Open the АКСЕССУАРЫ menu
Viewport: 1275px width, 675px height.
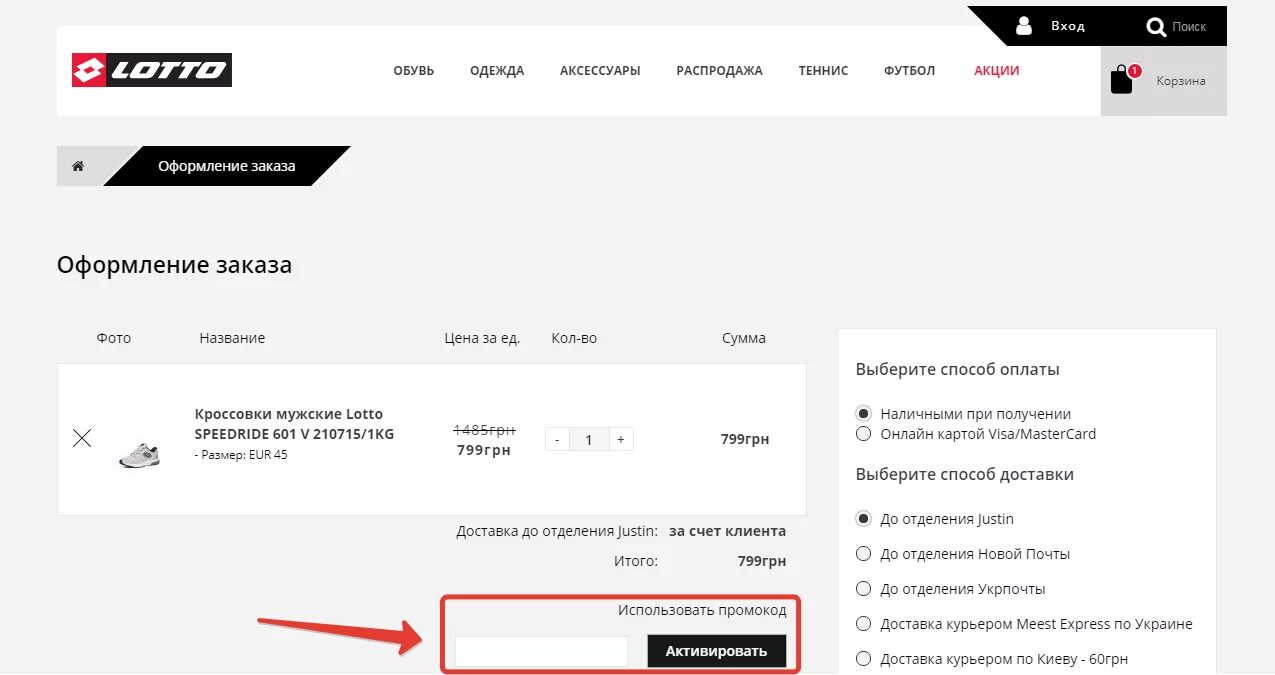pos(600,71)
